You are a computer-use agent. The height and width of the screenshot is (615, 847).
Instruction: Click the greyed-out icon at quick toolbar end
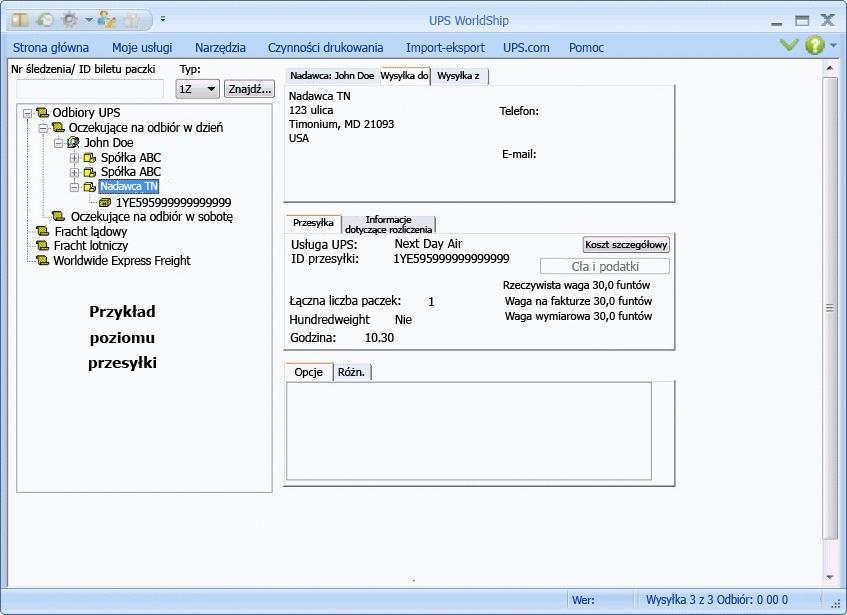click(x=131, y=20)
